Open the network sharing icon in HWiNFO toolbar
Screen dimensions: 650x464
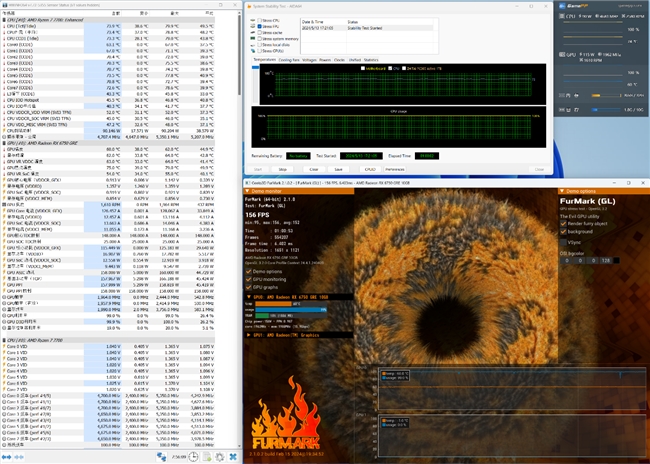tap(161, 457)
